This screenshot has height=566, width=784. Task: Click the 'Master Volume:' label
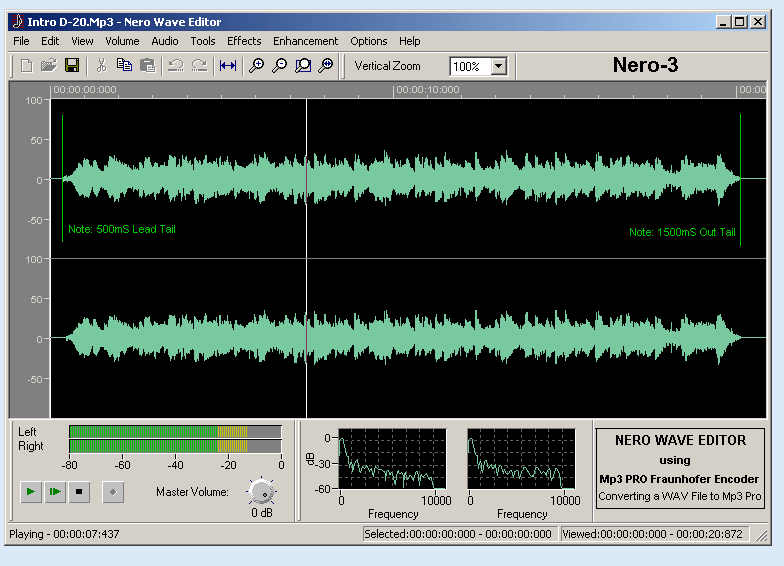click(x=192, y=492)
